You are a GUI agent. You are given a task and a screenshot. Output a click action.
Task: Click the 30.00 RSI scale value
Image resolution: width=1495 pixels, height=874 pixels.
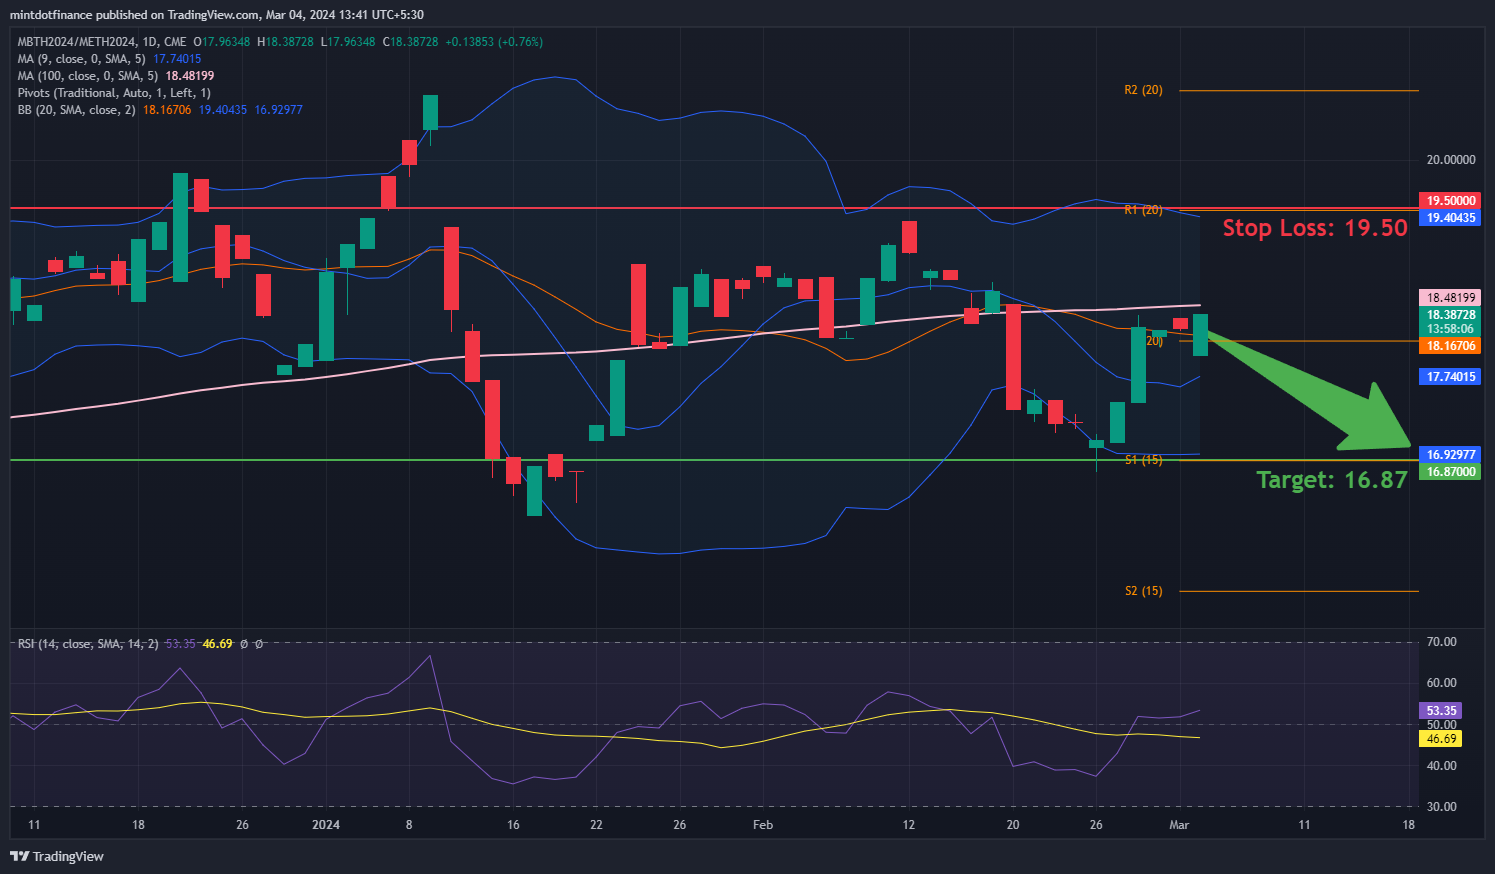[1441, 807]
